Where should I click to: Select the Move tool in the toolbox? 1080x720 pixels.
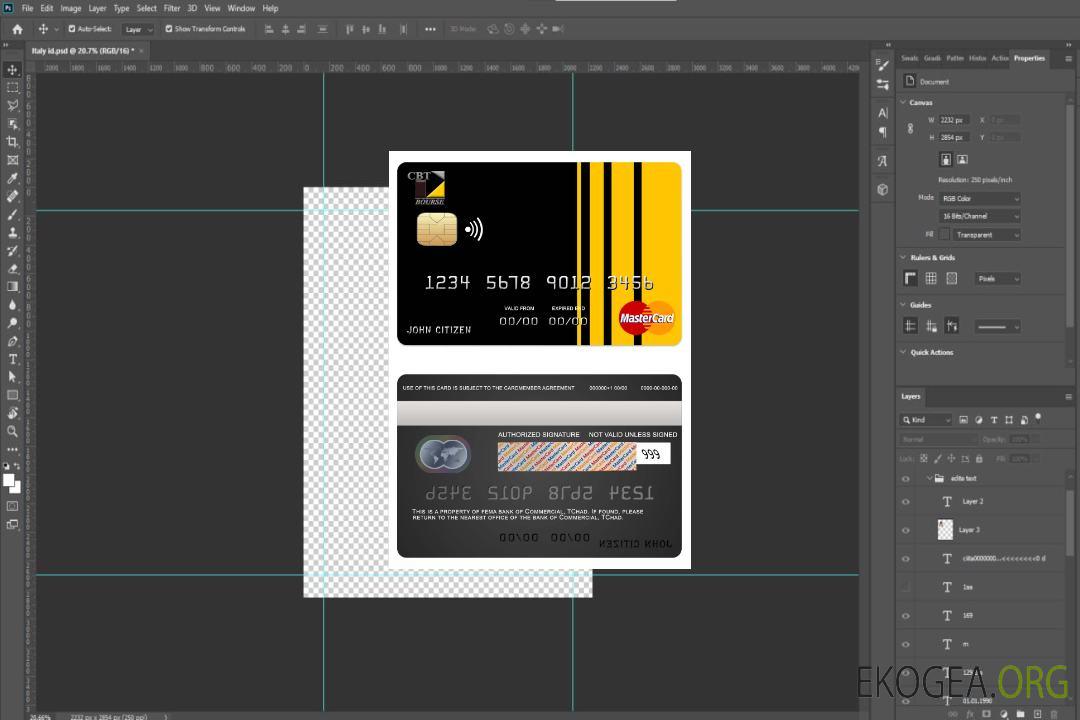click(x=12, y=69)
